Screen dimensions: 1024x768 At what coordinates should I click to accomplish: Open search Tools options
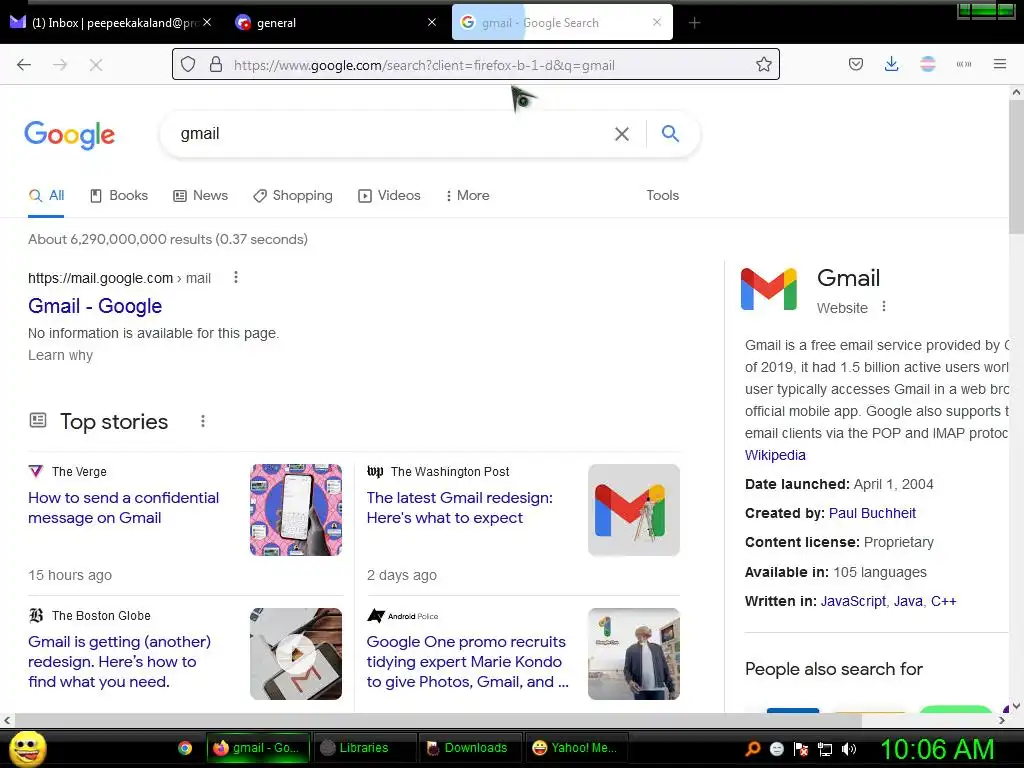tap(662, 195)
